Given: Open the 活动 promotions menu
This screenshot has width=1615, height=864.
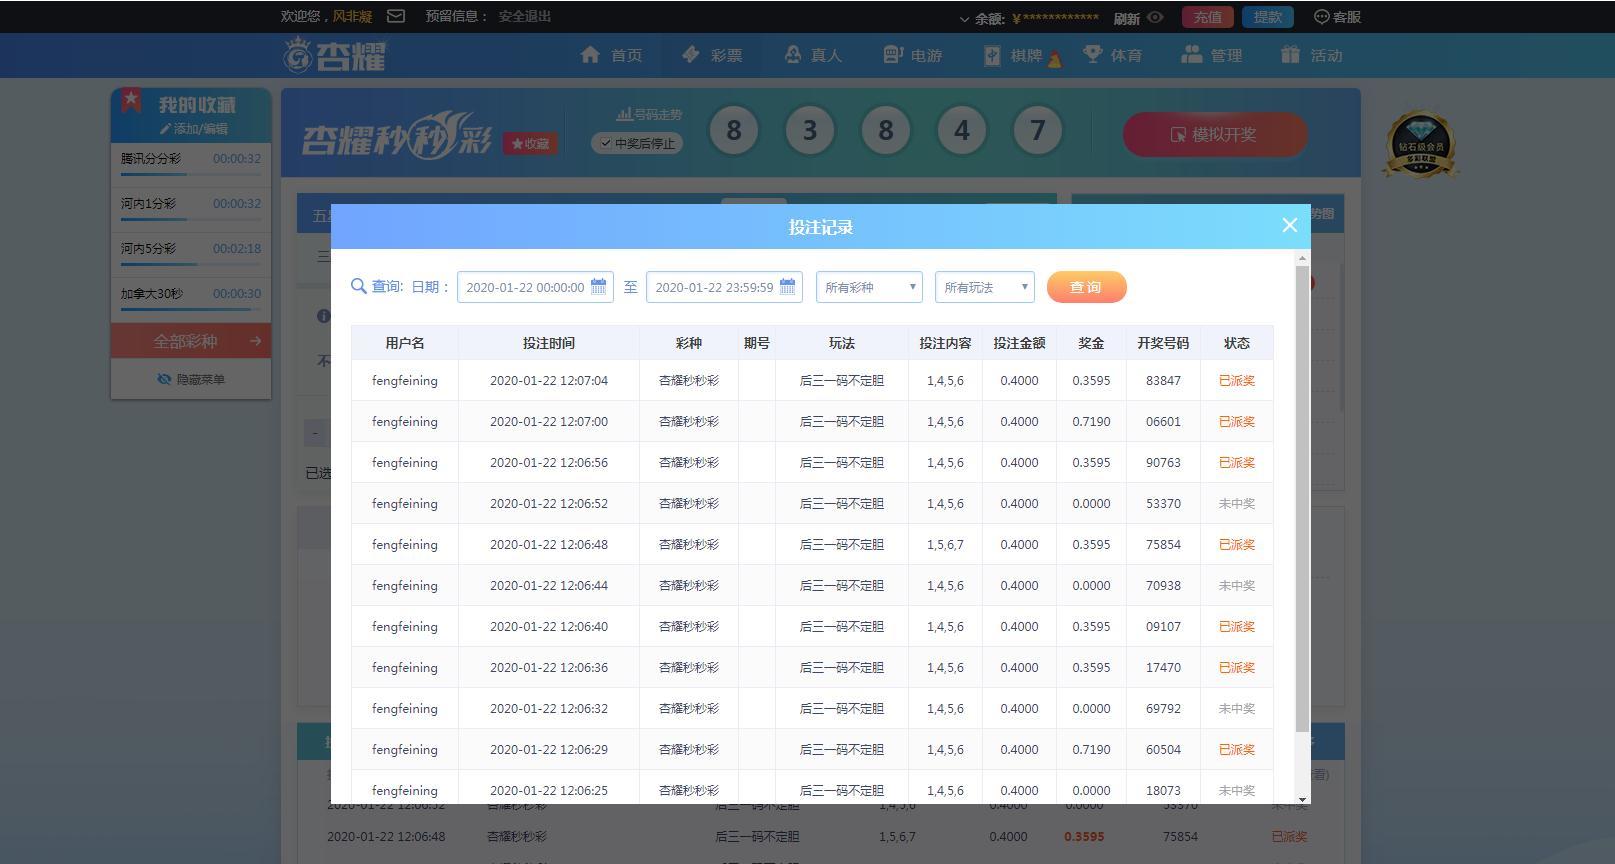Looking at the screenshot, I should tap(1312, 55).
